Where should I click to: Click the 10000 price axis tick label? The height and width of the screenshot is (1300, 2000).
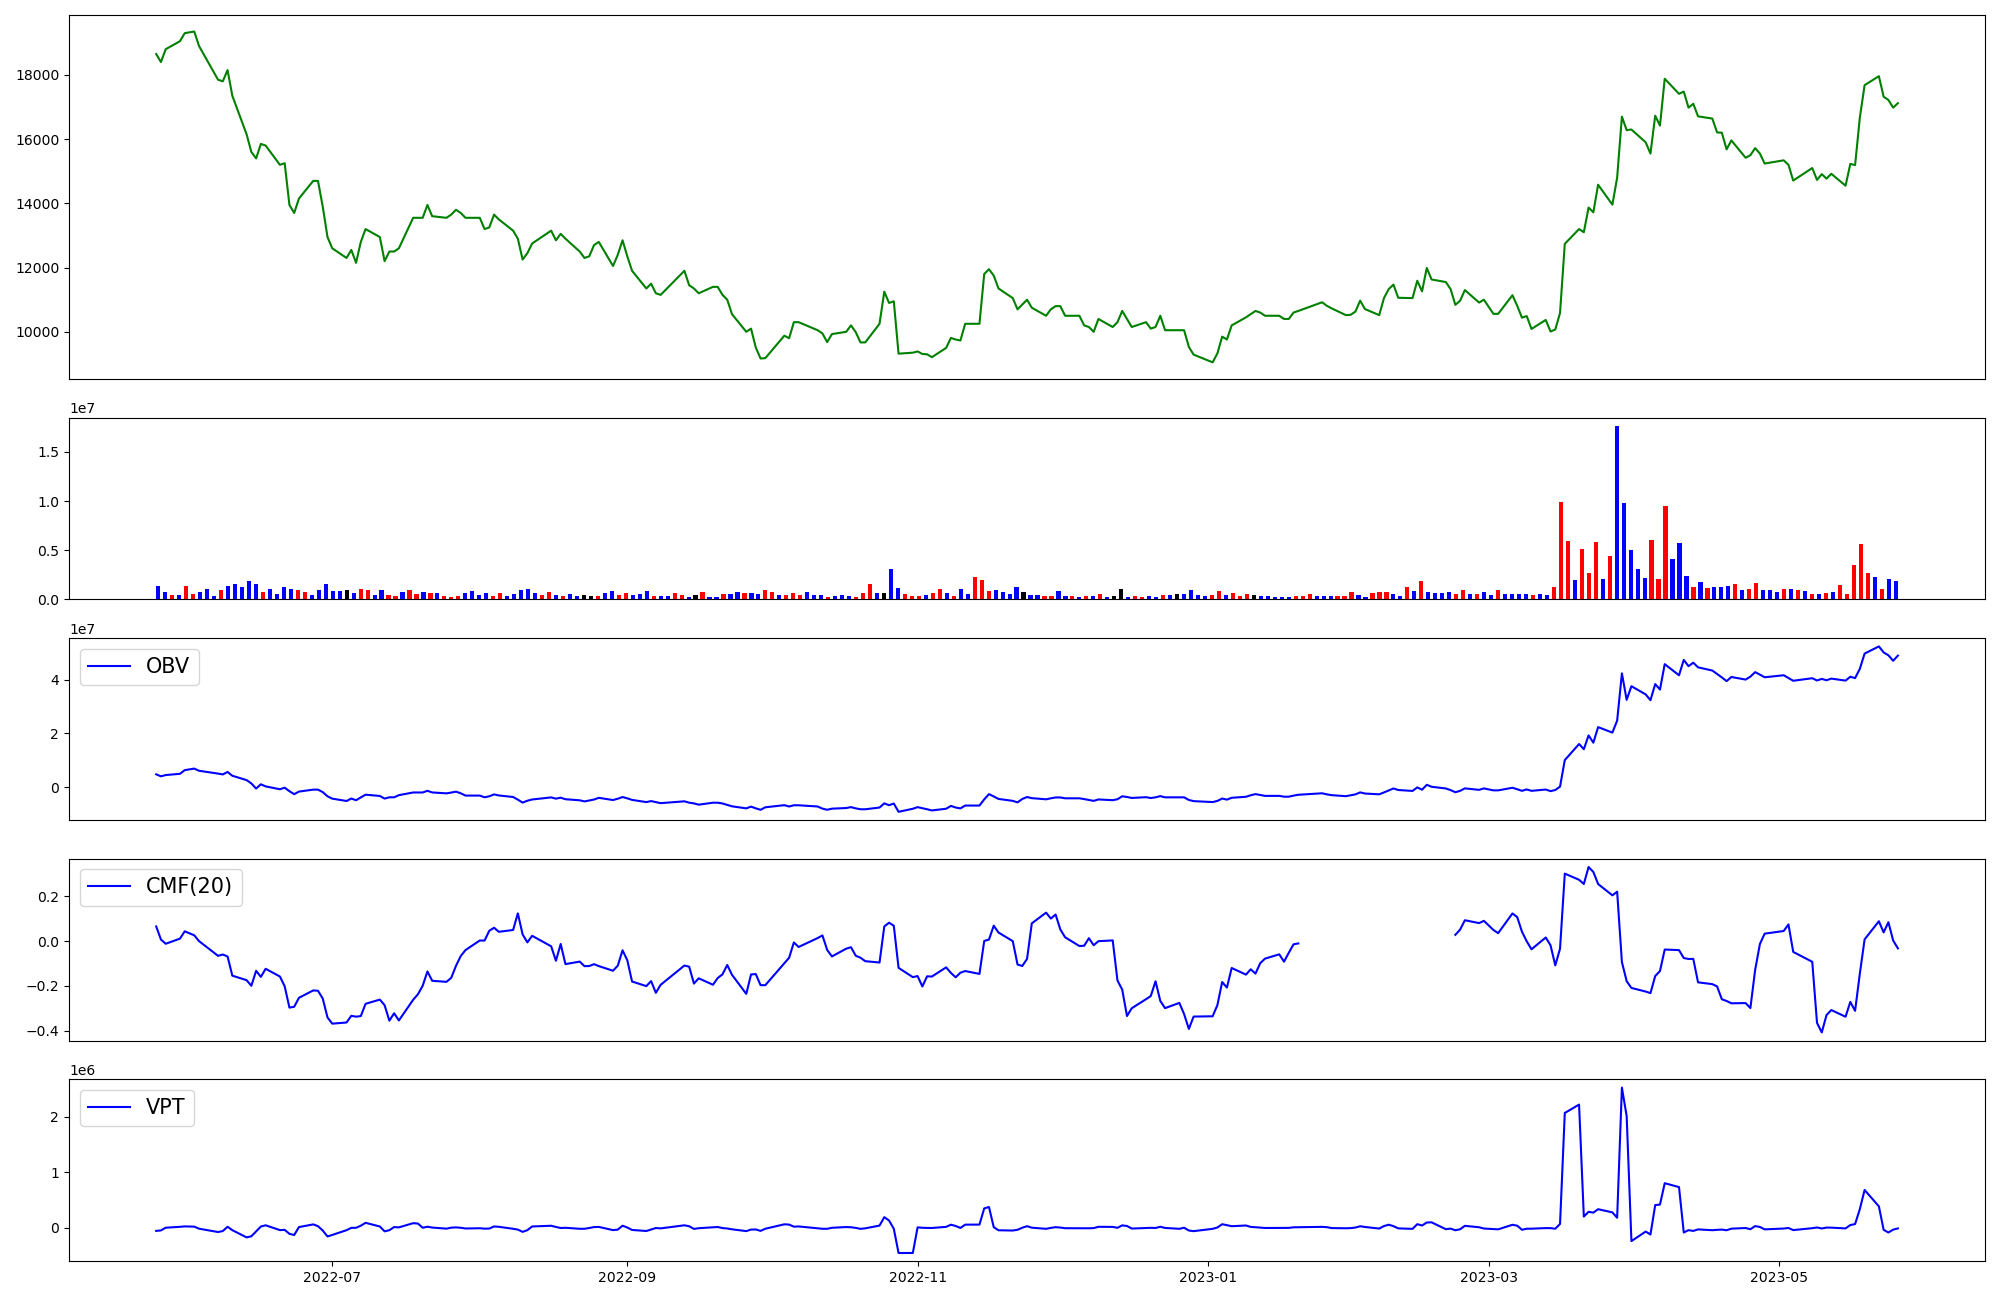click(38, 333)
